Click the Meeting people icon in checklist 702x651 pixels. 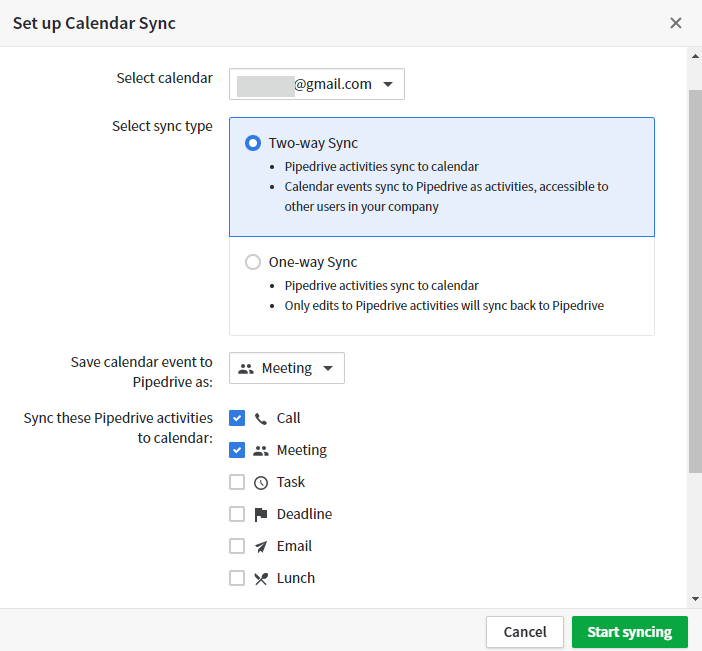[261, 451]
